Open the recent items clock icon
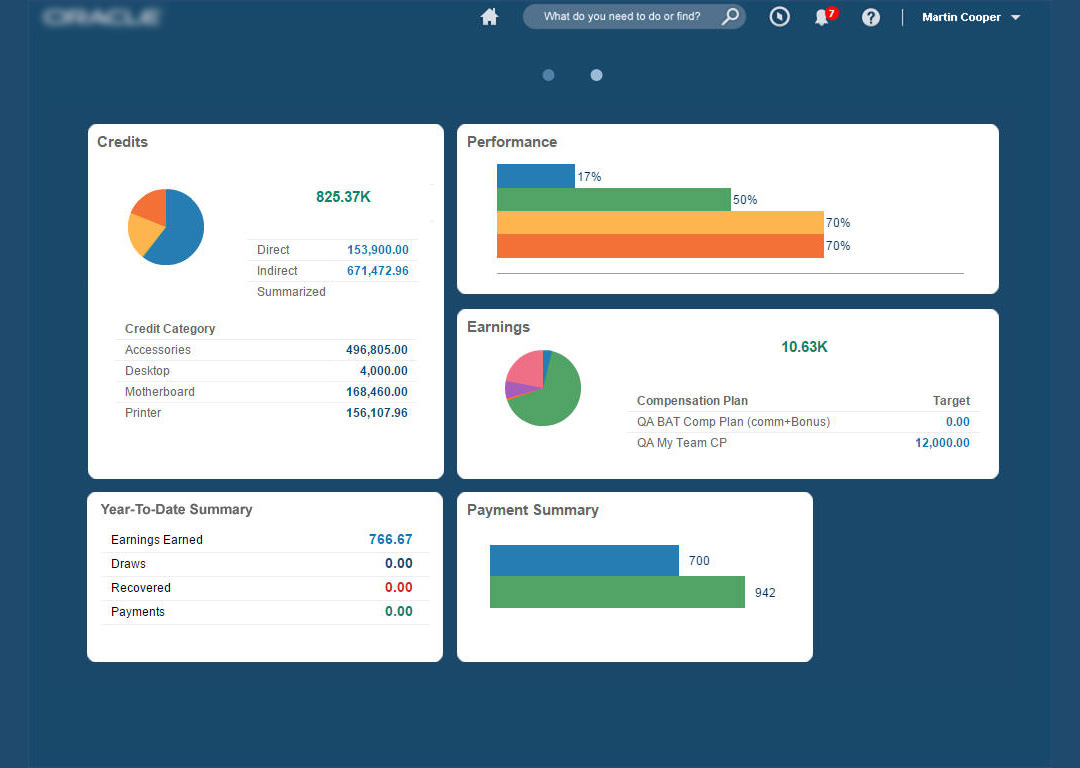The height and width of the screenshot is (768, 1080). pyautogui.click(x=779, y=17)
